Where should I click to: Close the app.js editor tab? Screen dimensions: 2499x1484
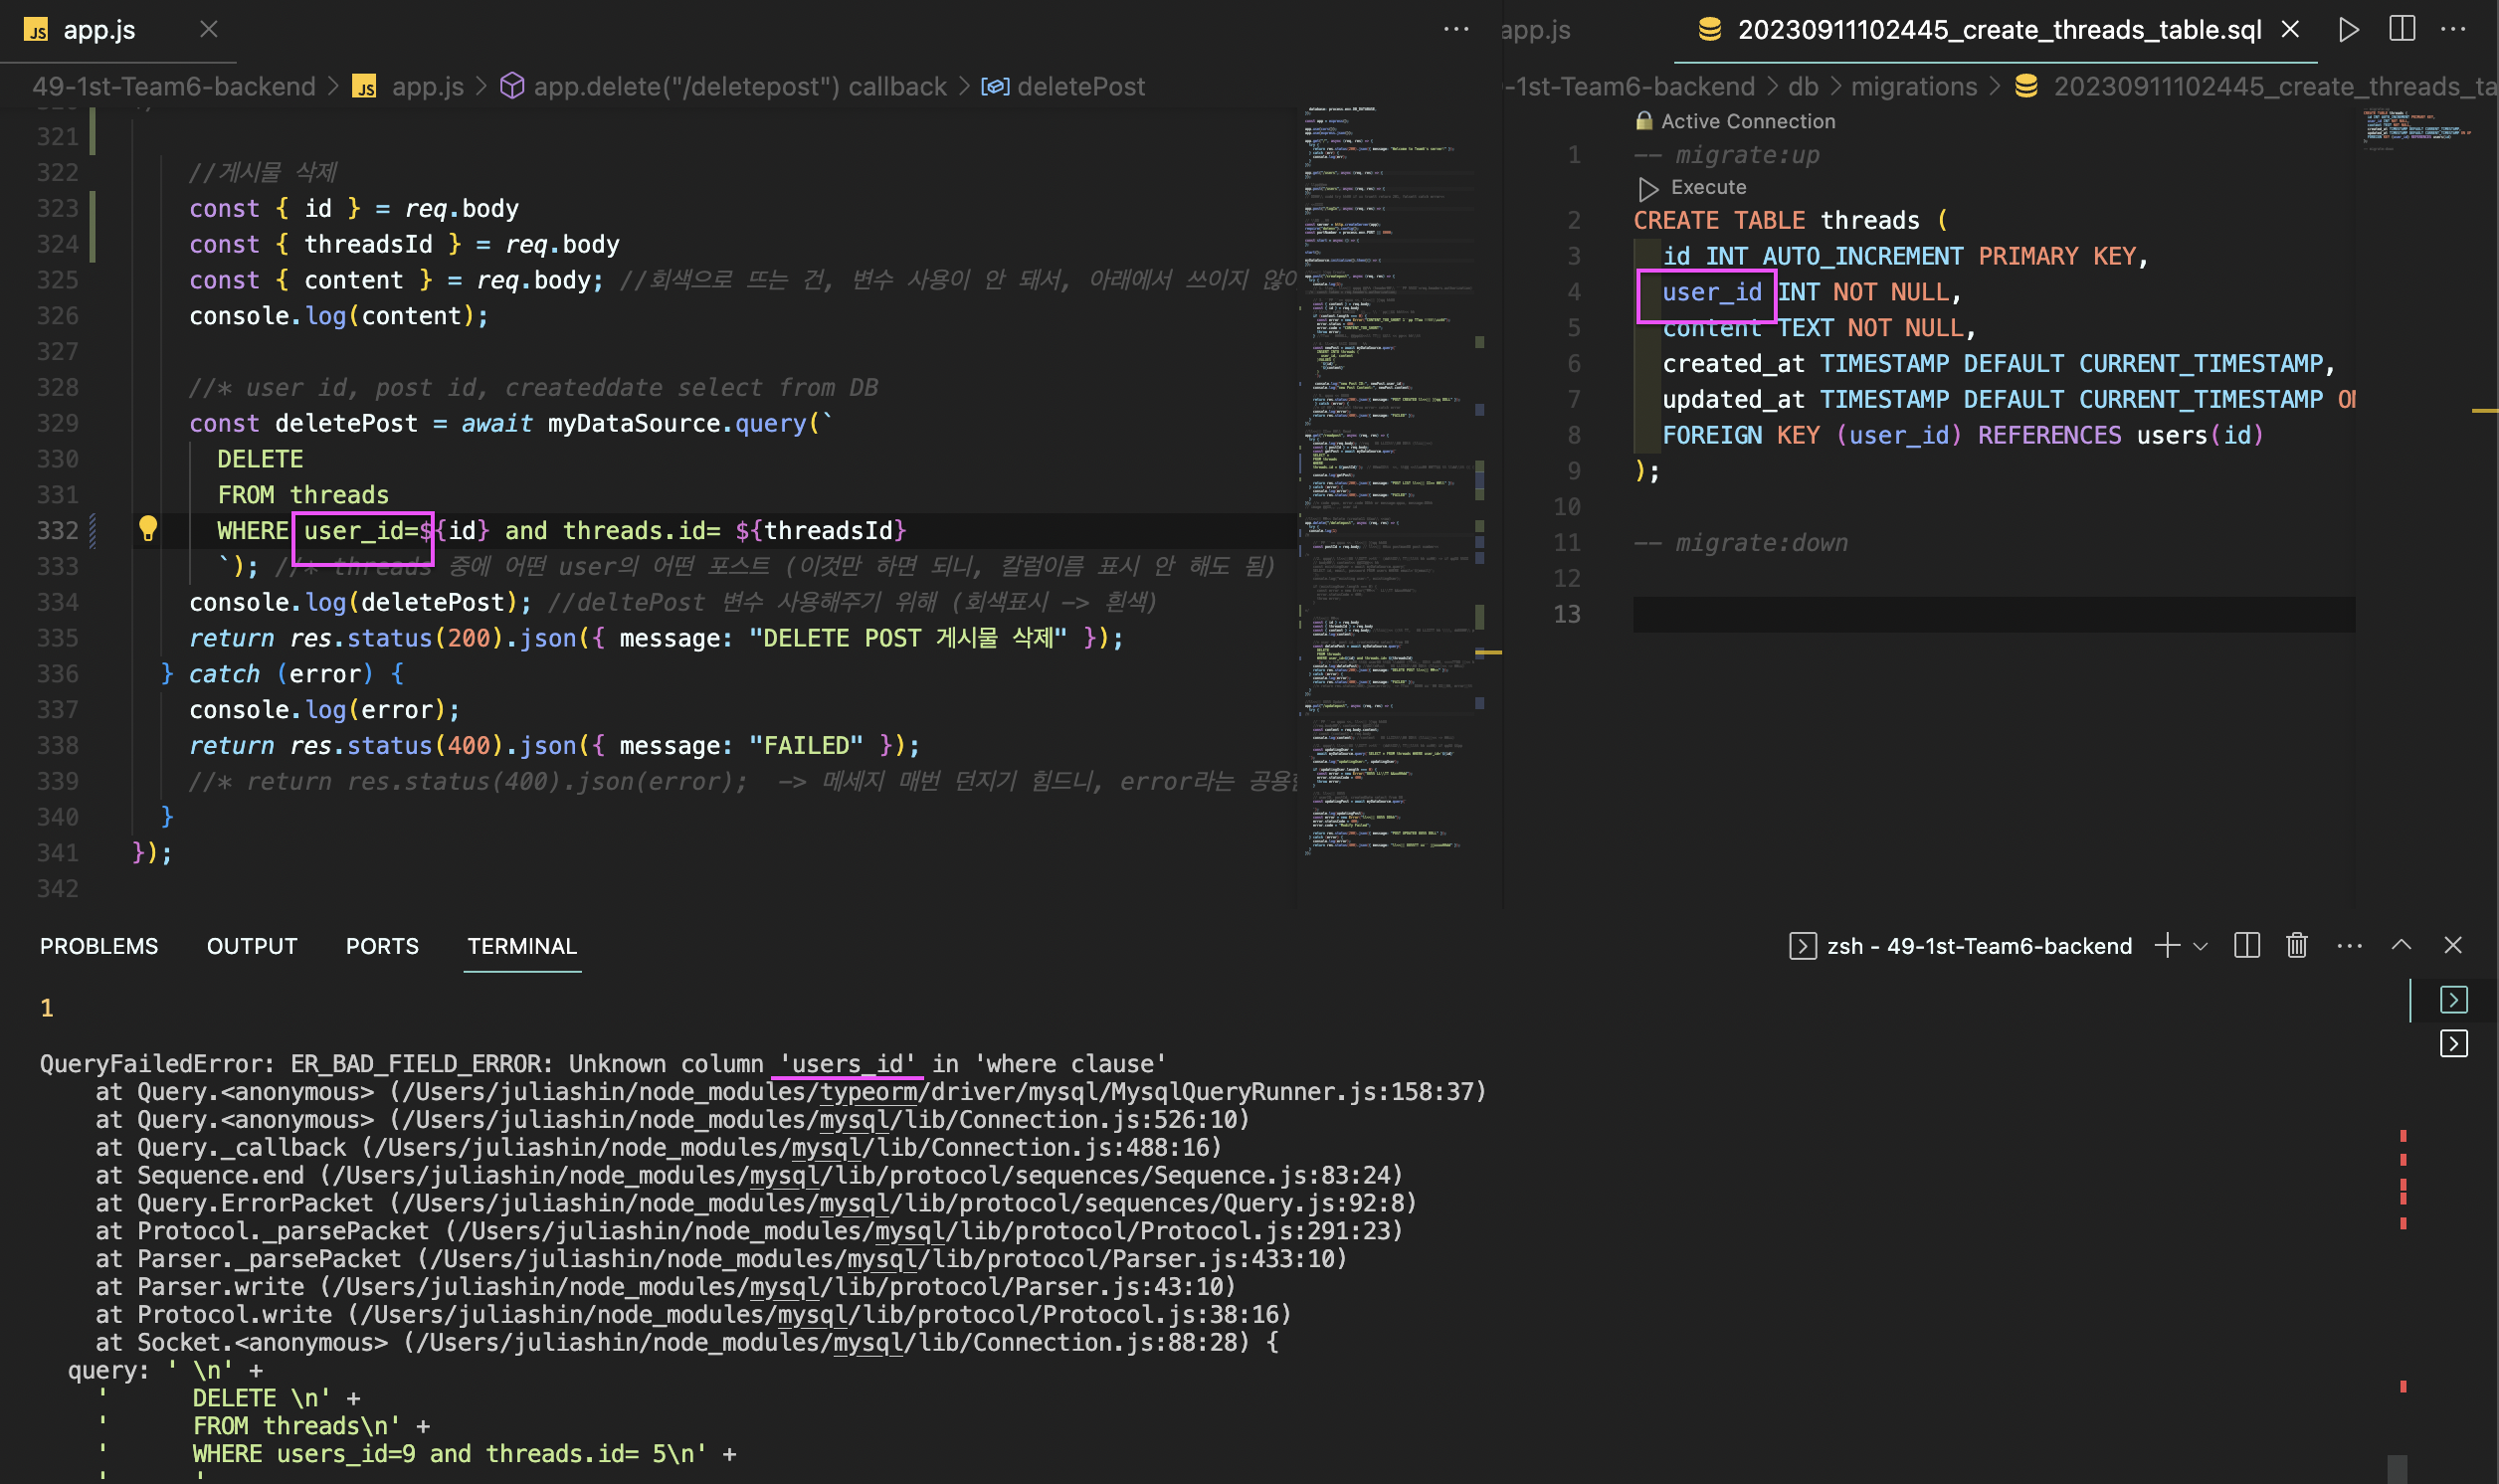tap(209, 30)
